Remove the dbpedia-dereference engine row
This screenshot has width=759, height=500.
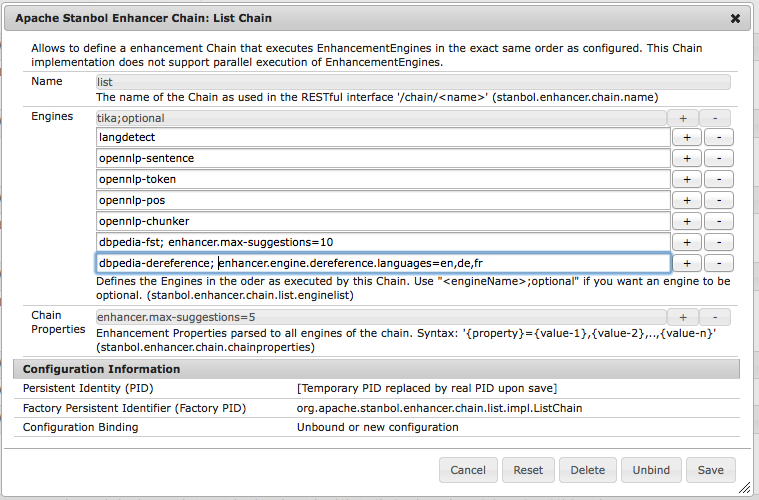(719, 263)
